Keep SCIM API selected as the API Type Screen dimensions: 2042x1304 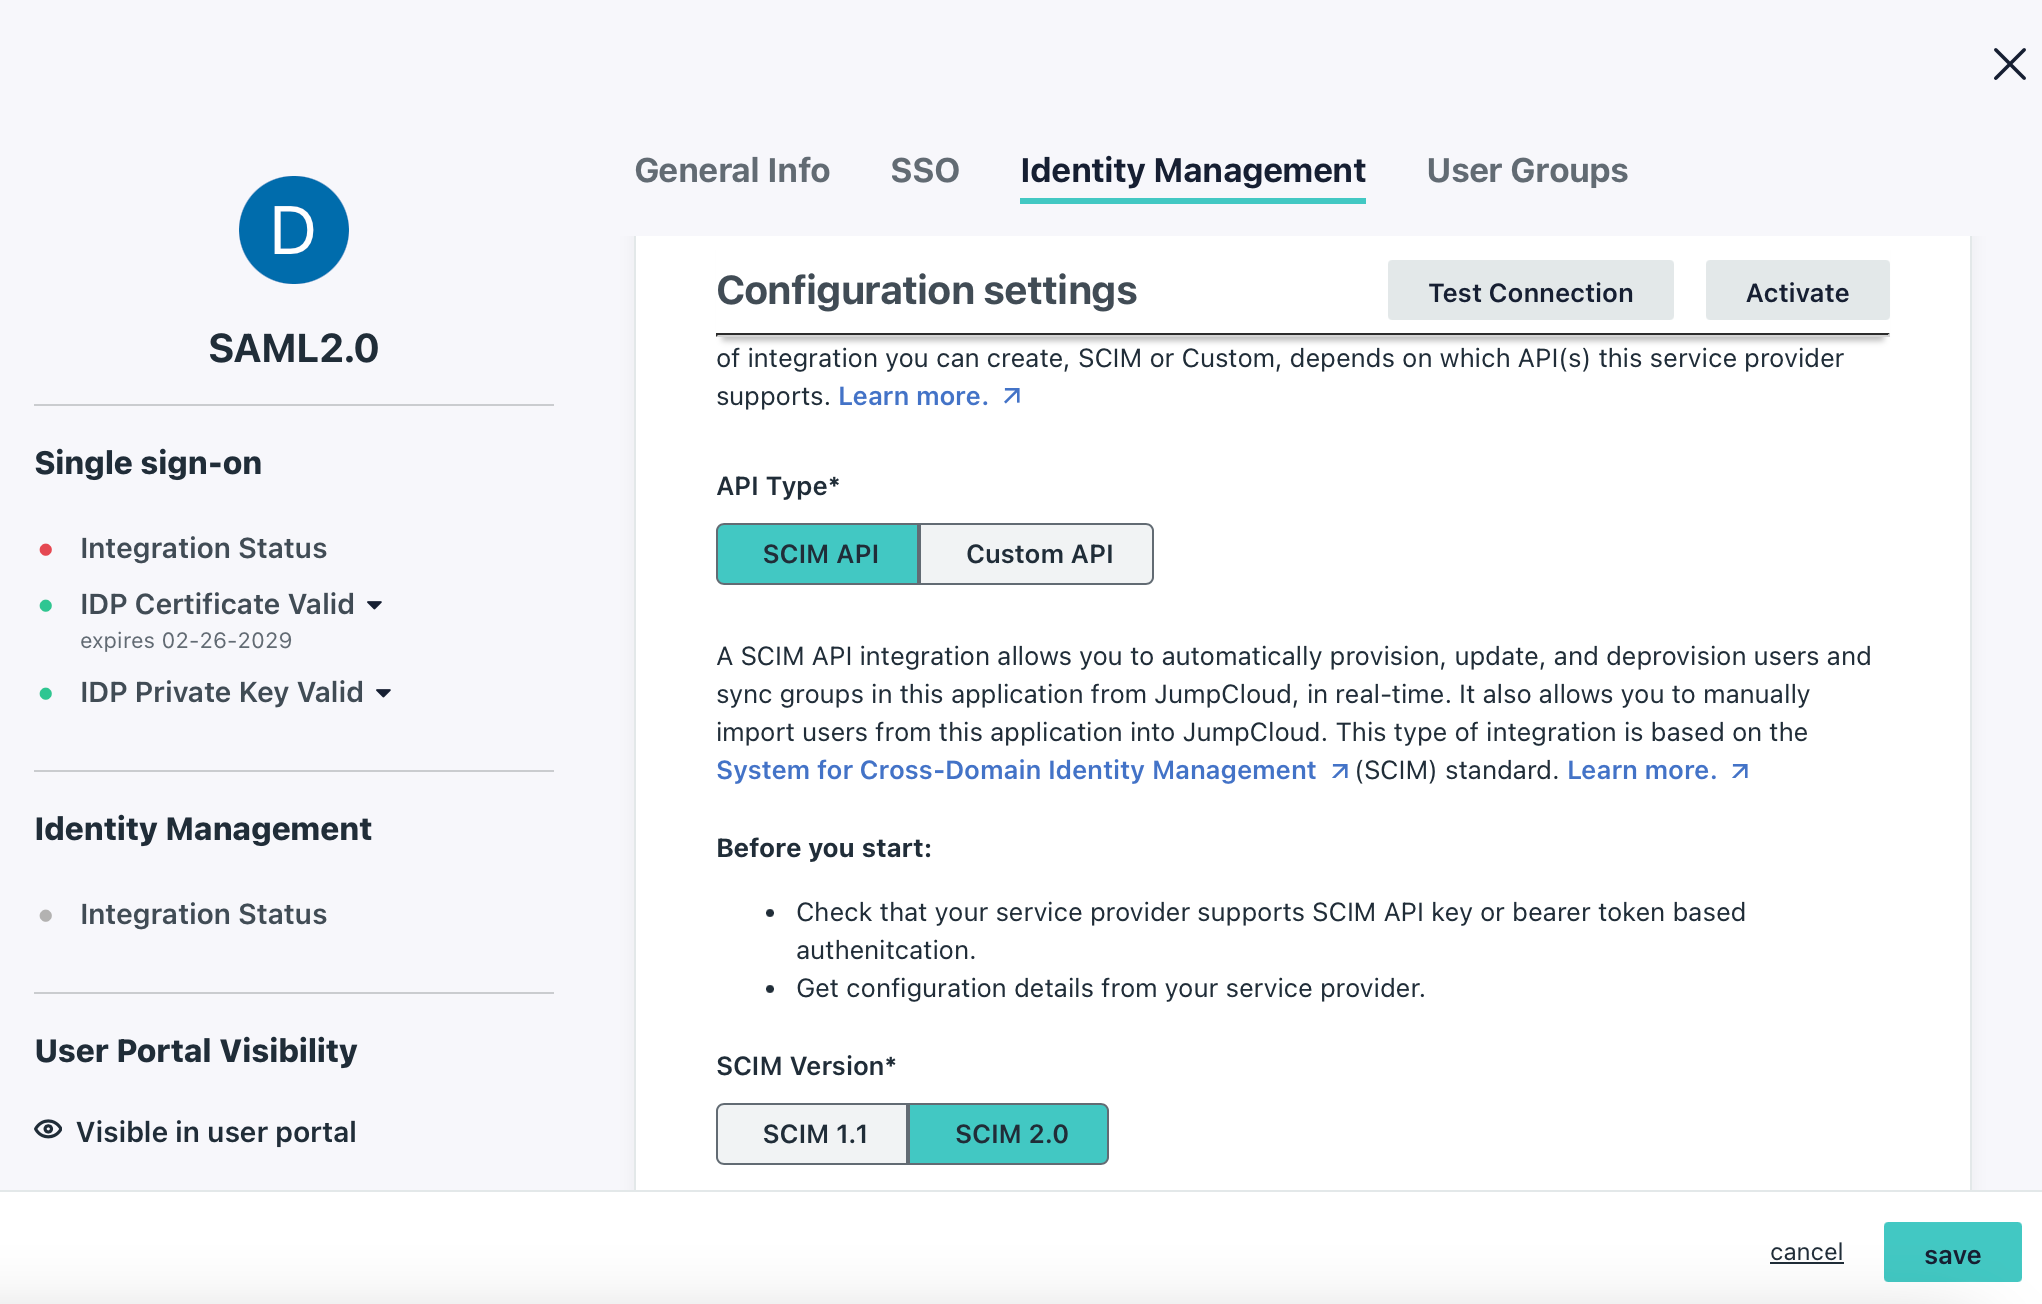[817, 553]
